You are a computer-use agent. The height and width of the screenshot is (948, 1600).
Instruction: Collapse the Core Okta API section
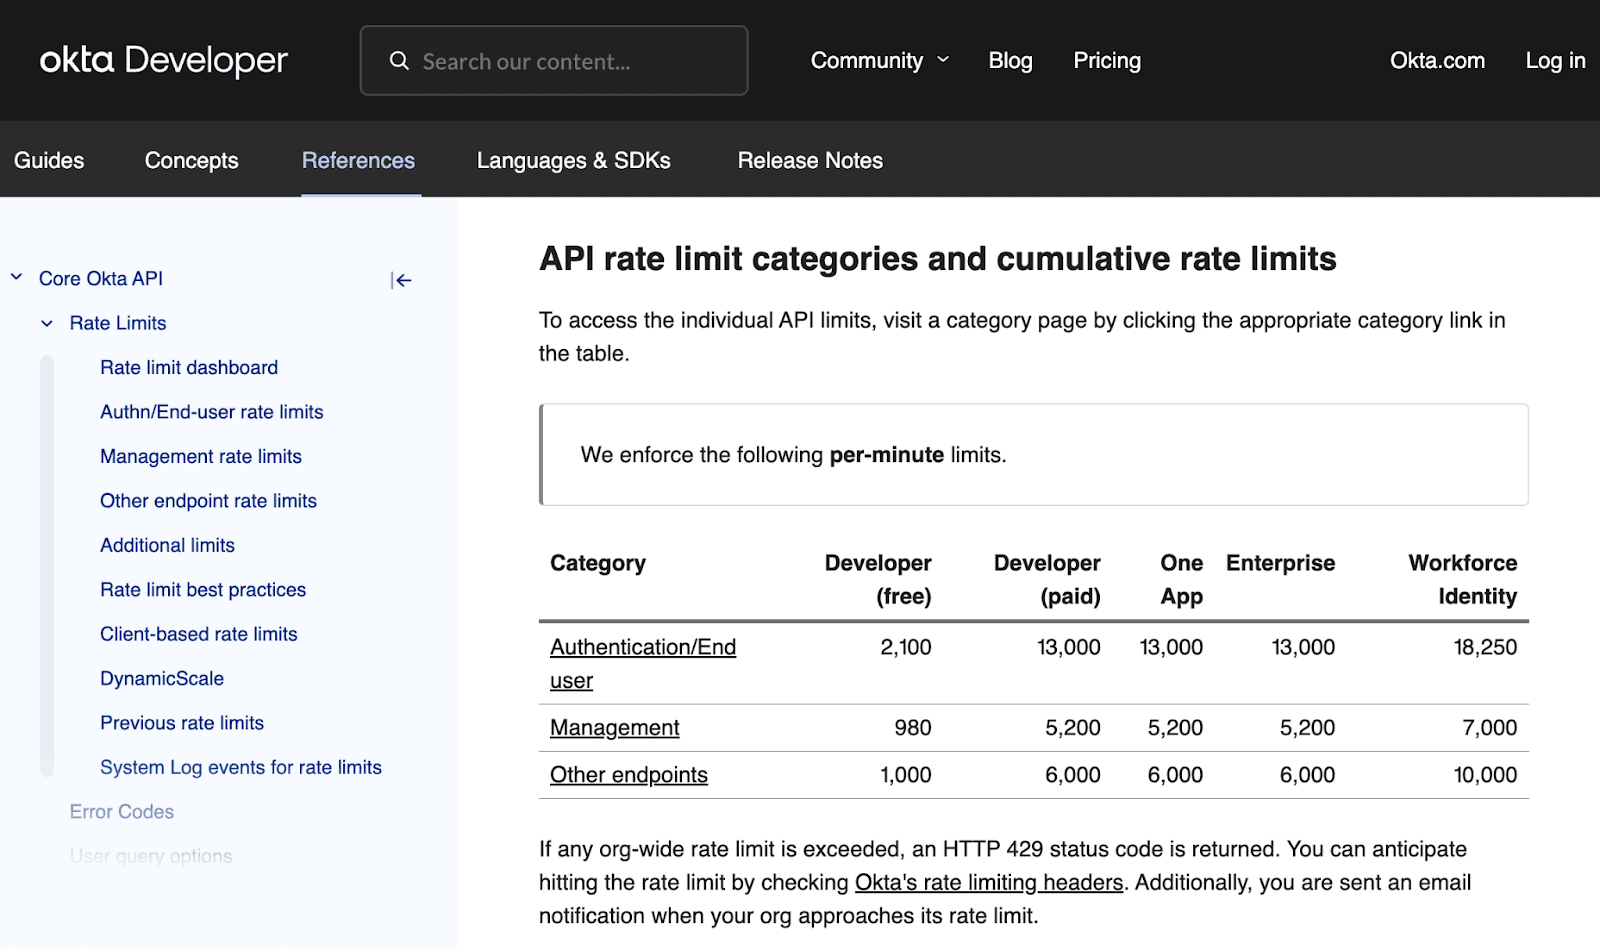click(15, 277)
